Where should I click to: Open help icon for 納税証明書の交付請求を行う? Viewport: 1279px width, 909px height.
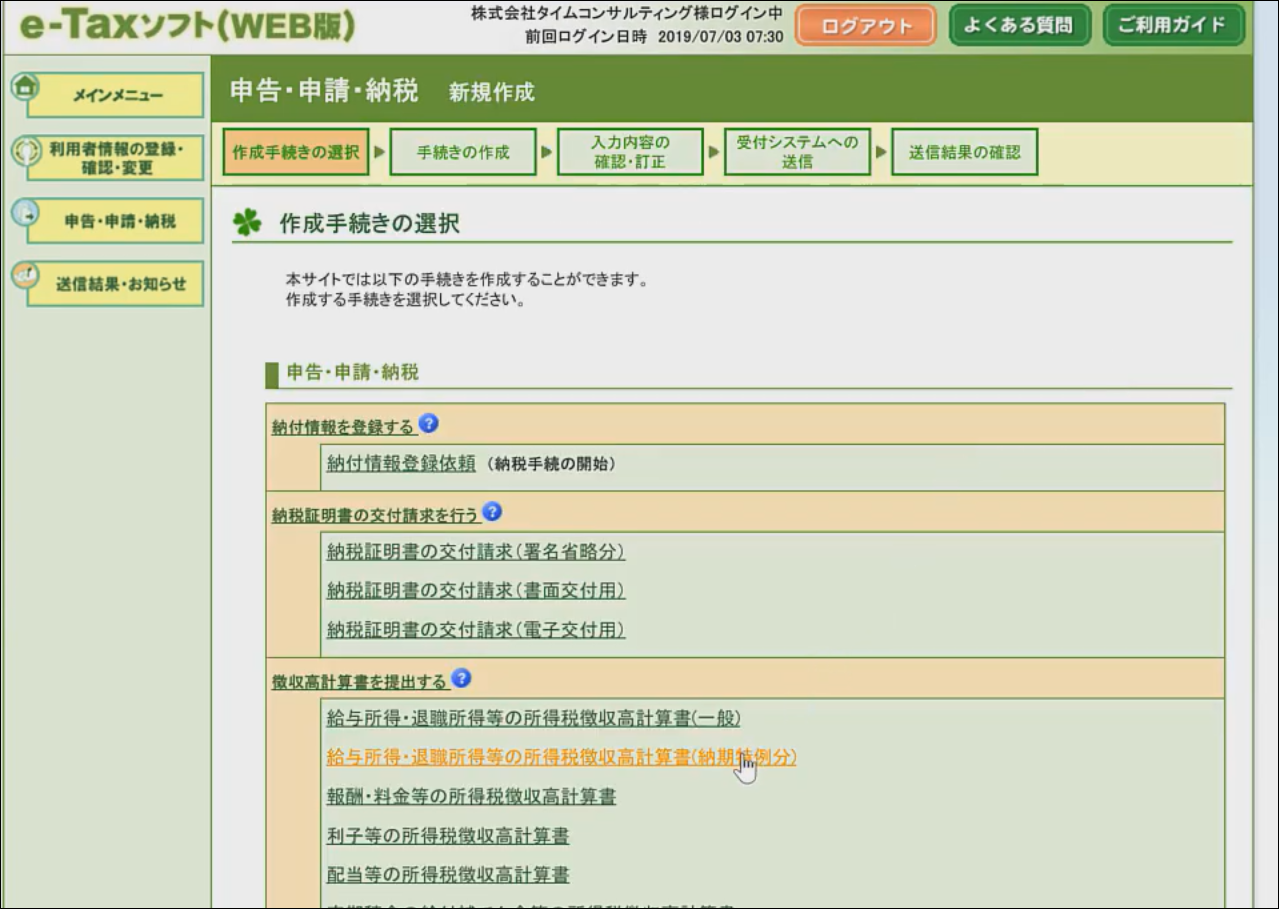(492, 513)
